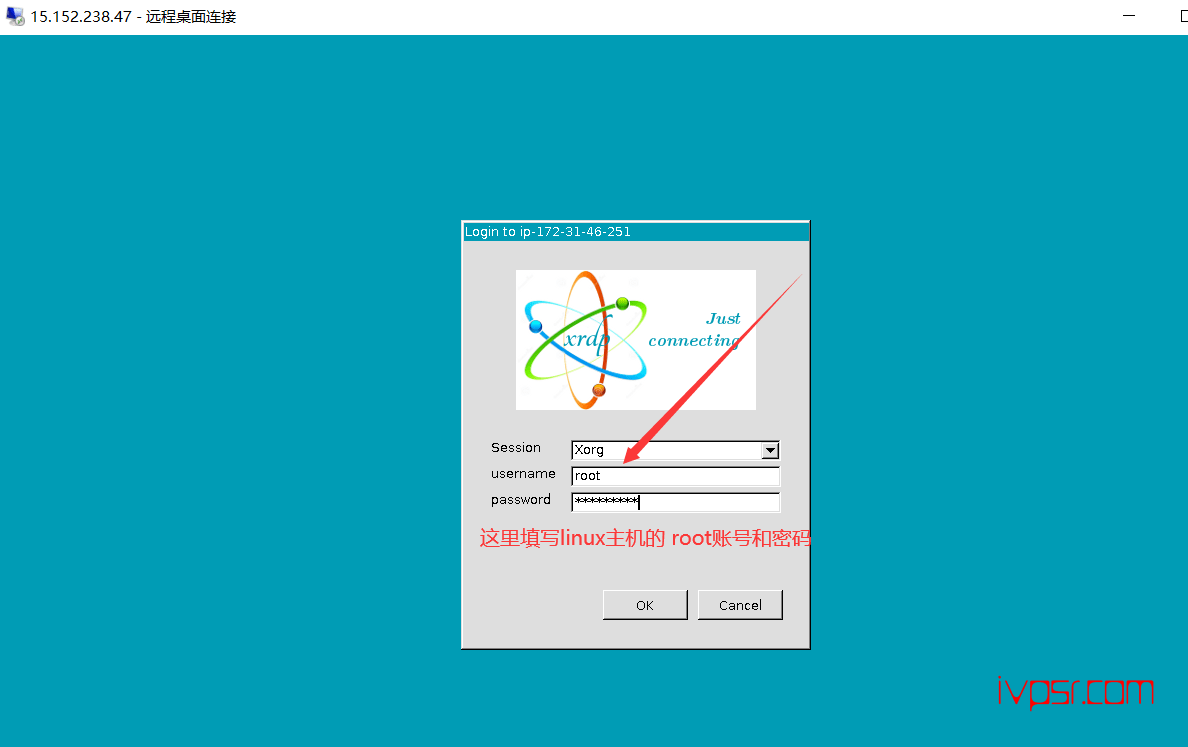This screenshot has height=747, width=1188.
Task: Click the 'Session' label
Action: 516,448
